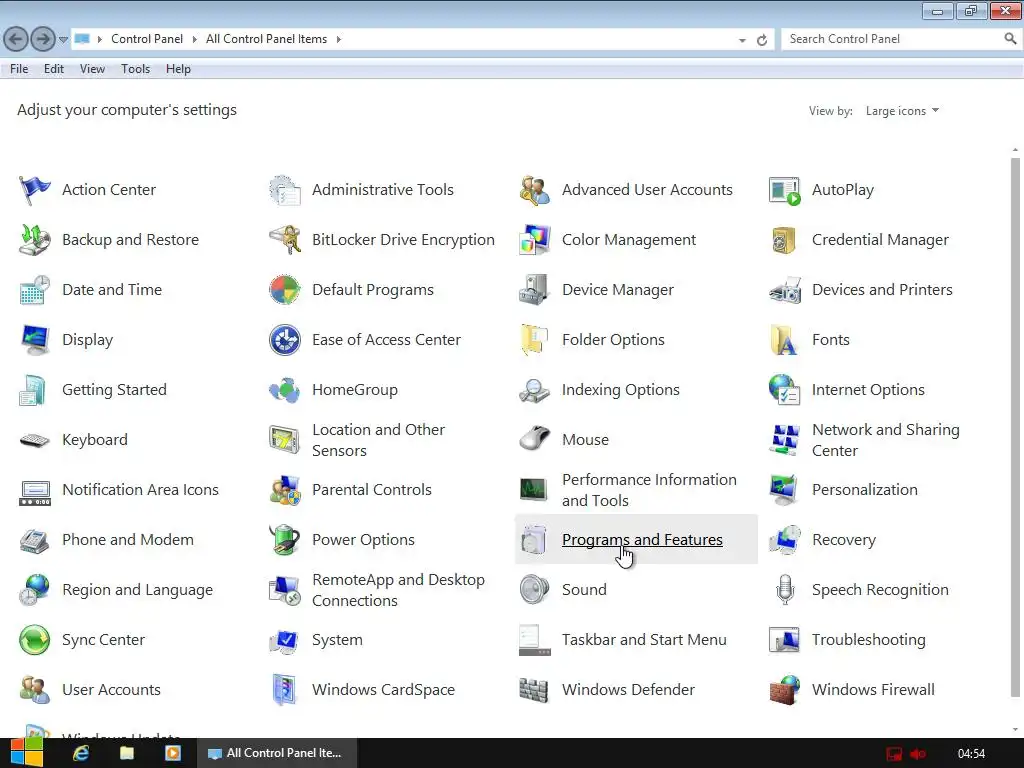1024x768 pixels.
Task: Open the Display monitor icon
Action: (x=34, y=340)
